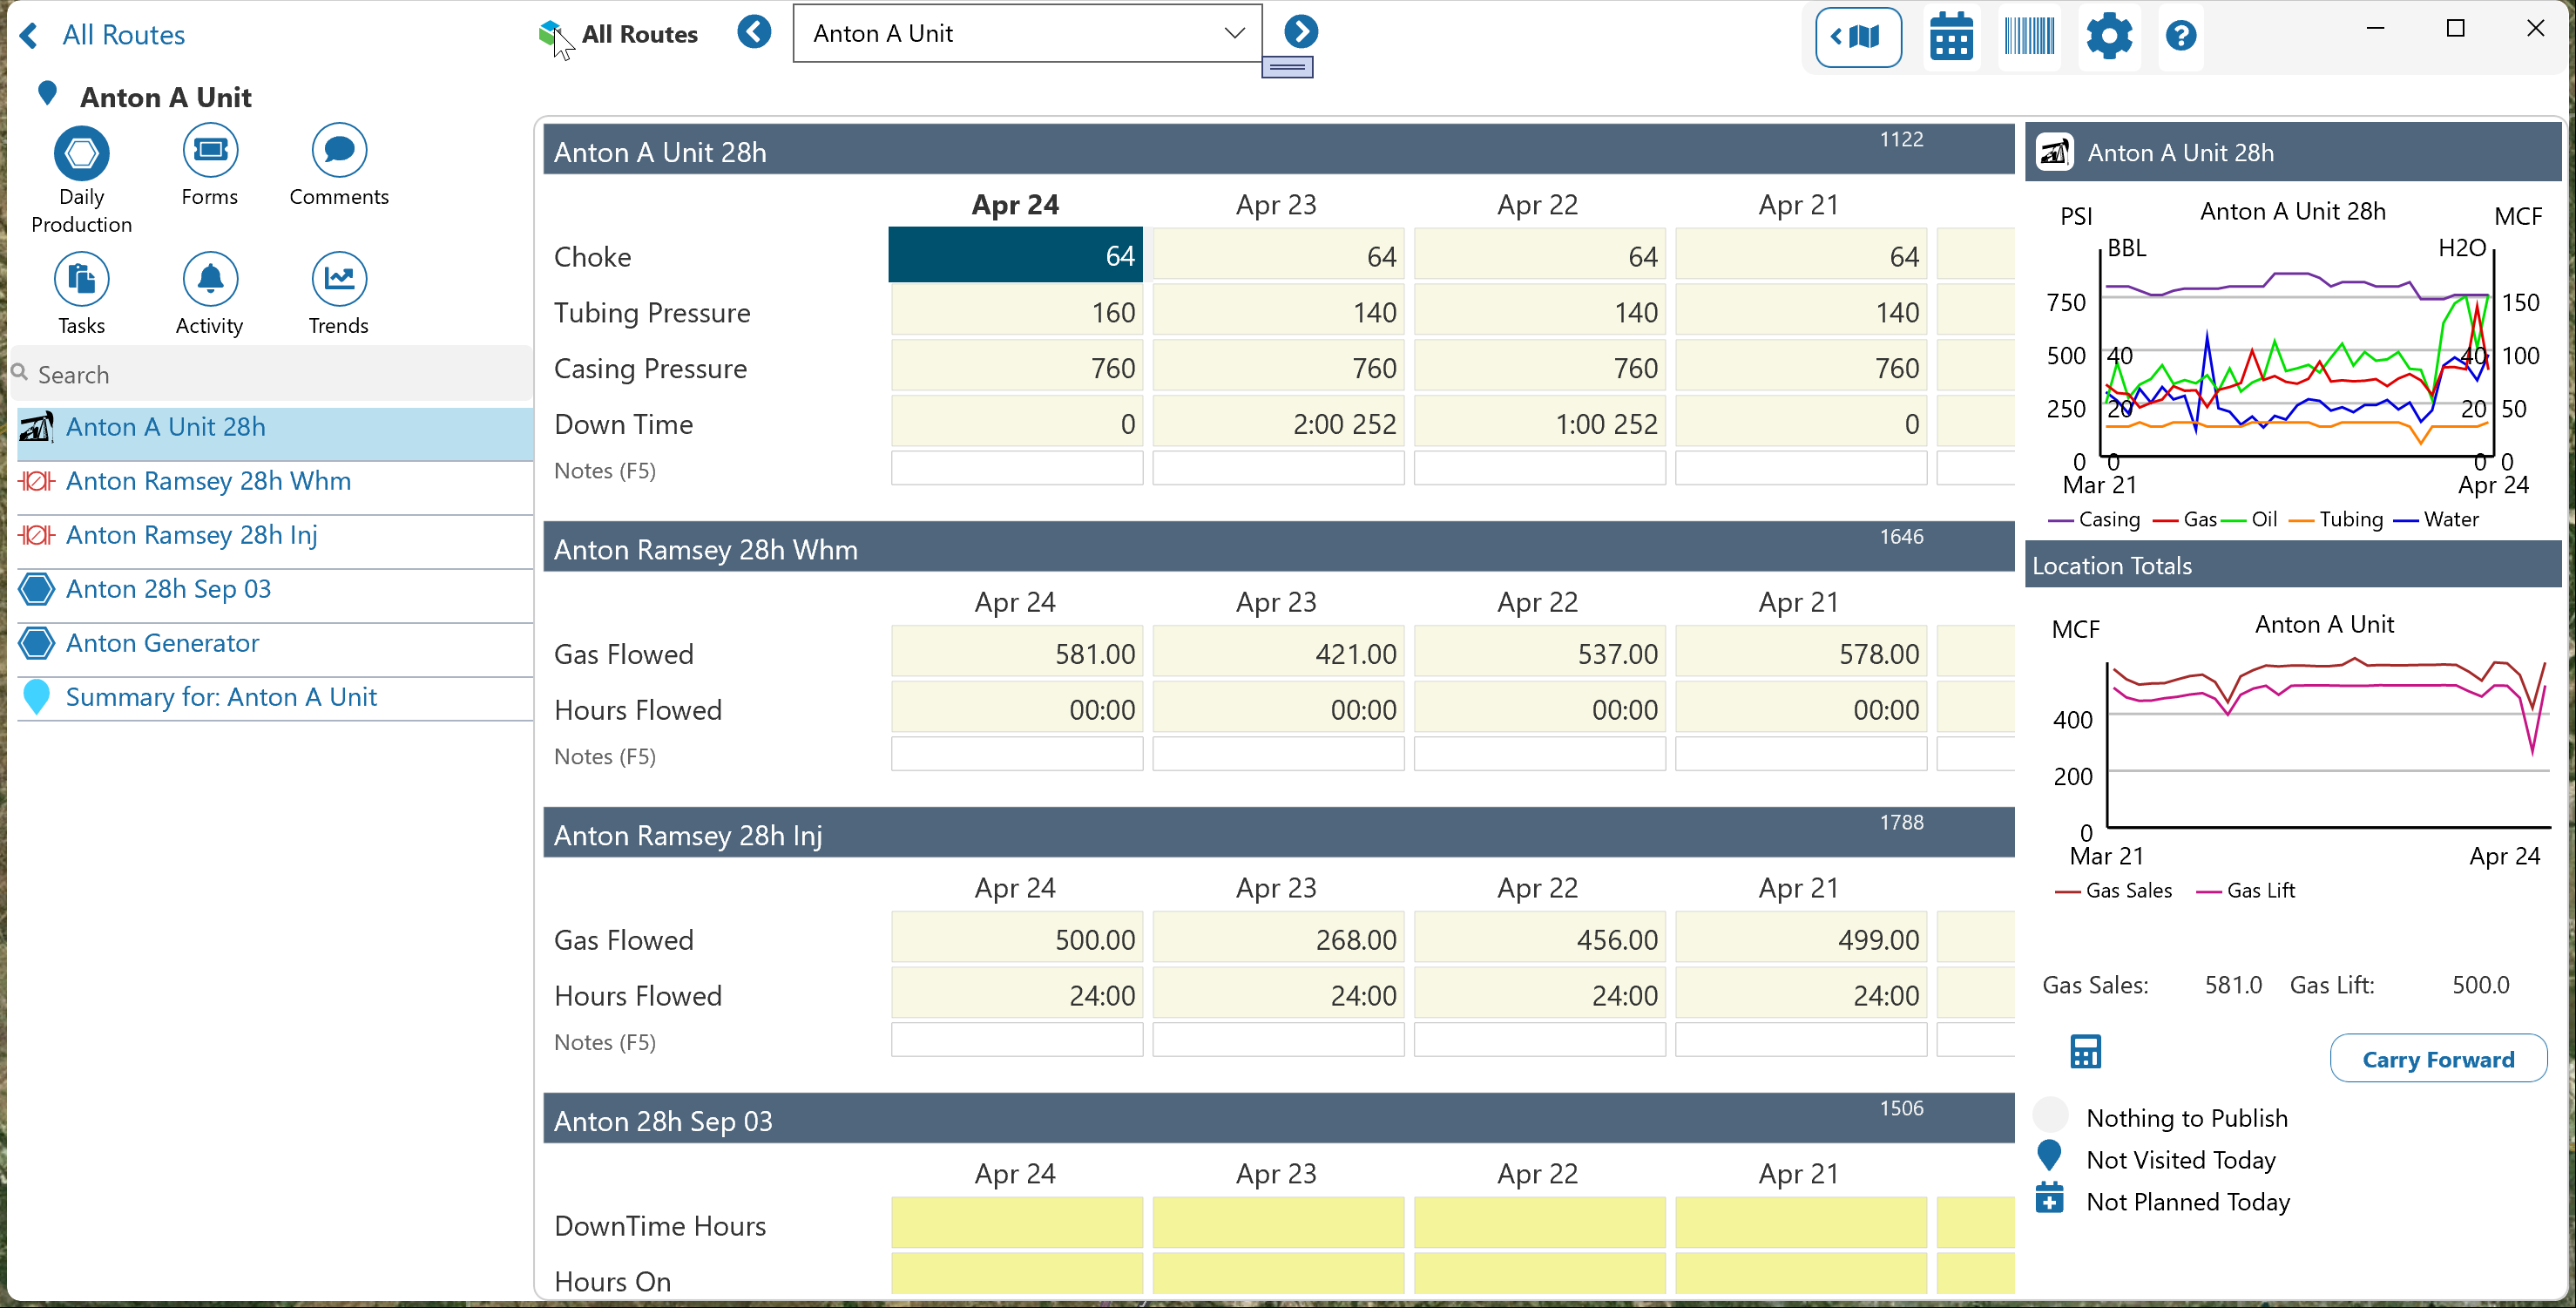The height and width of the screenshot is (1308, 2576).
Task: Select Anton Ramsey 28h Whm in list
Action: tap(208, 481)
